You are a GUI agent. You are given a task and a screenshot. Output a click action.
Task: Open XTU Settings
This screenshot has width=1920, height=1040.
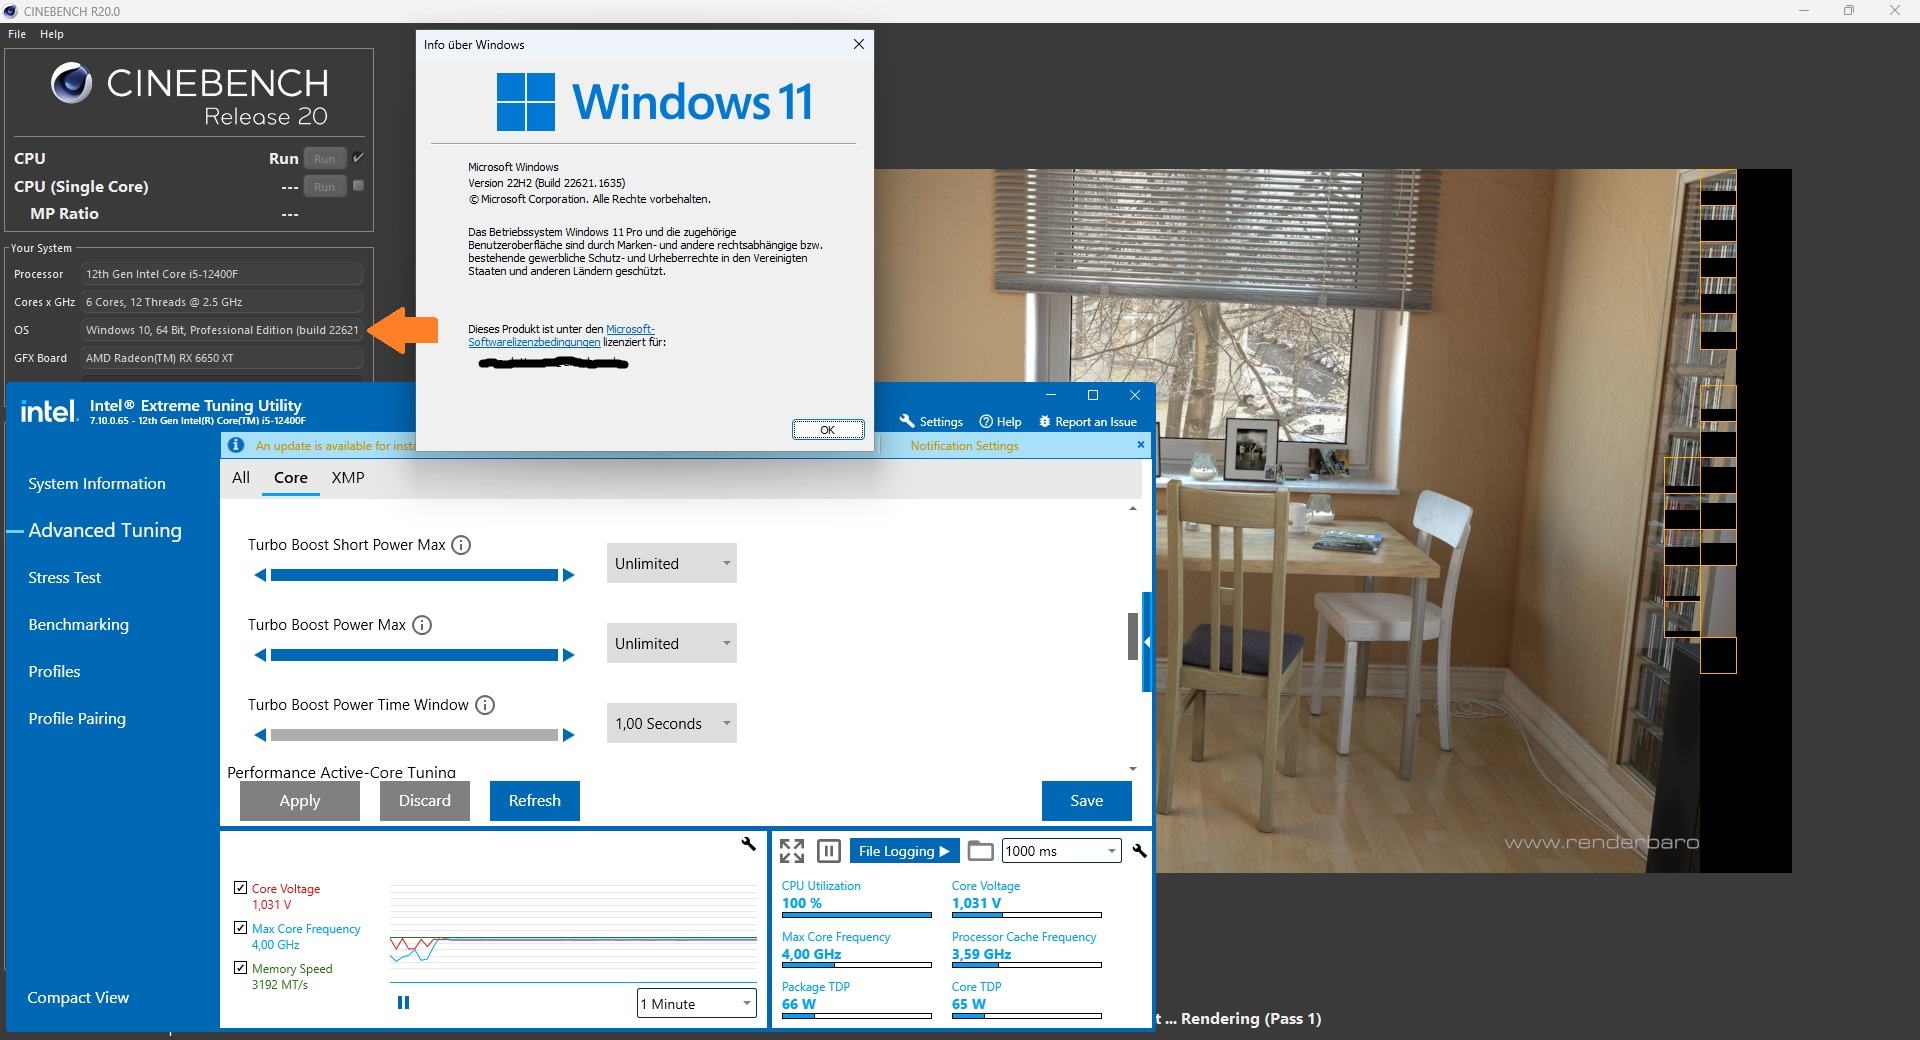931,421
